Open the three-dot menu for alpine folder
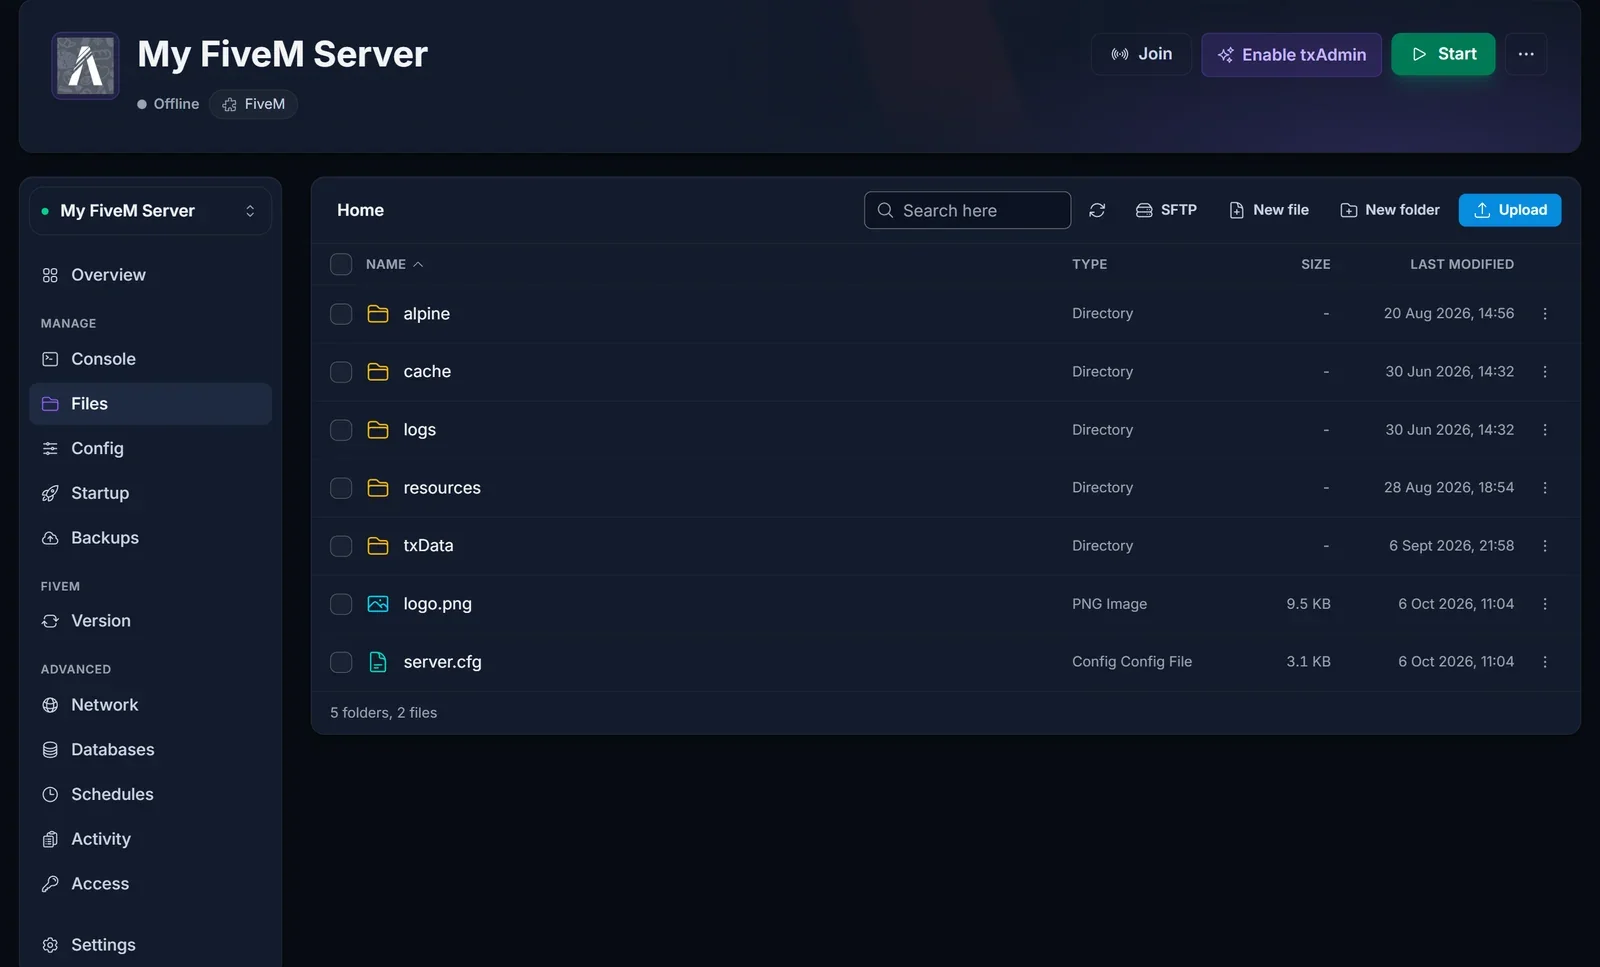Viewport: 1600px width, 967px height. (1545, 314)
